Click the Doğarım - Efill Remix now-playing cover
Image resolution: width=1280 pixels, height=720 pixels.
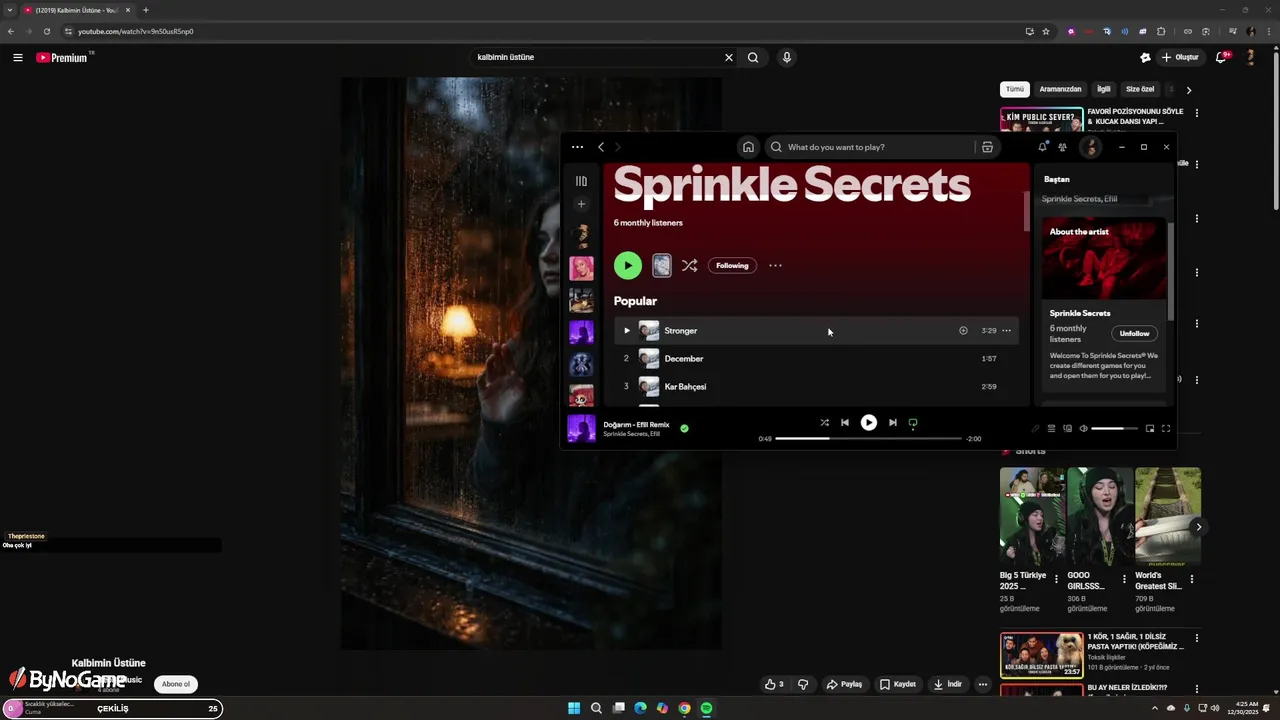[x=581, y=428]
